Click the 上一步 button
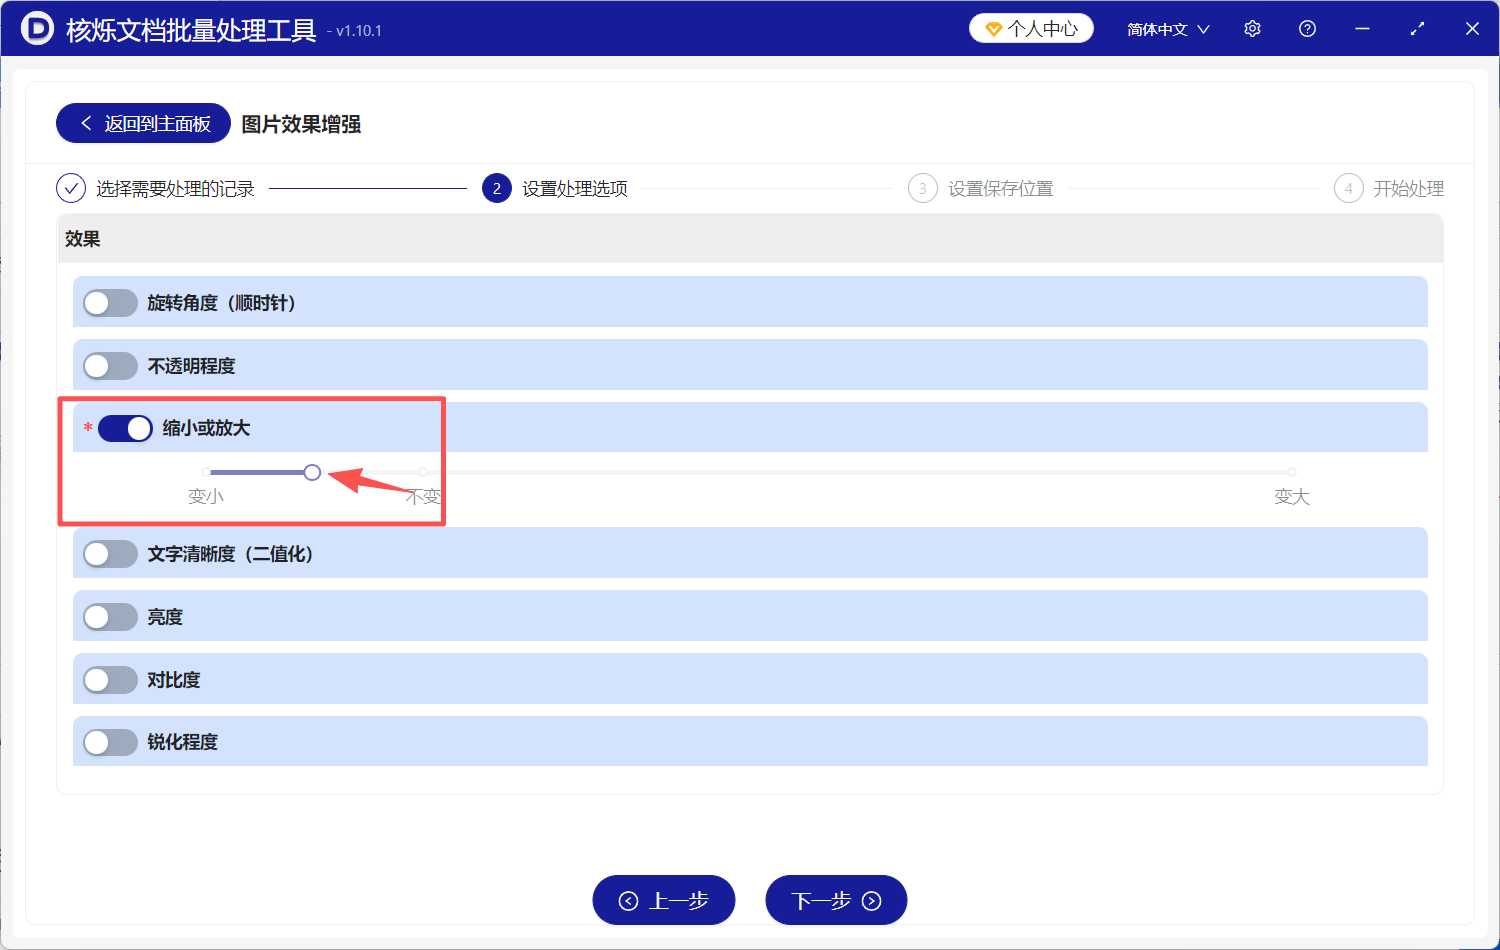Viewport: 1500px width, 950px height. pyautogui.click(x=663, y=899)
